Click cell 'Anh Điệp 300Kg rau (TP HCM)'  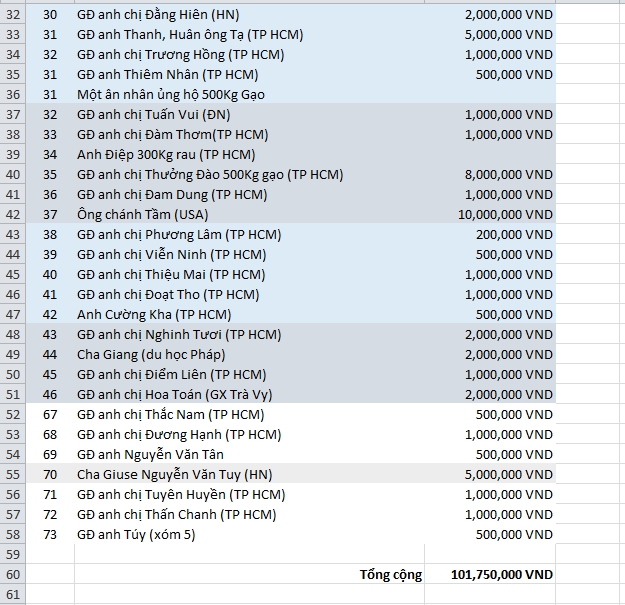(250, 154)
